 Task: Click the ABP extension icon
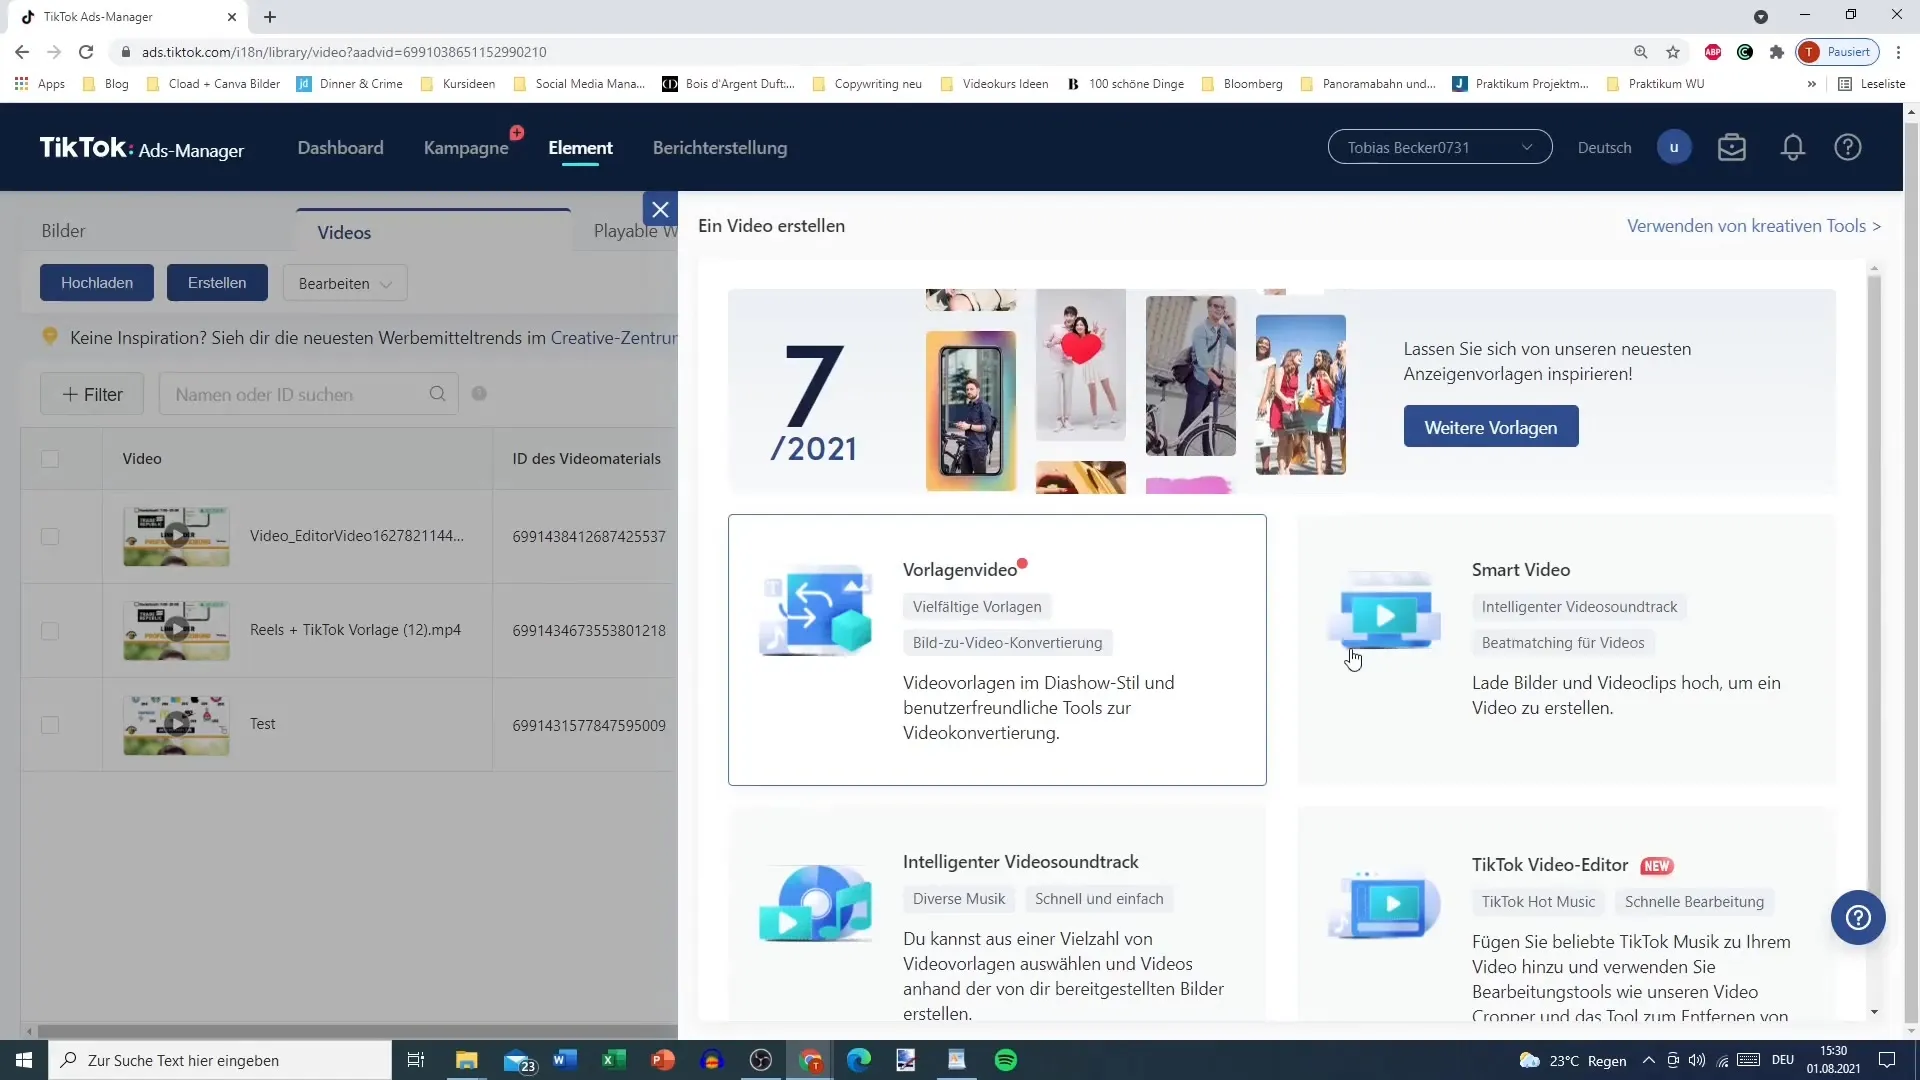pyautogui.click(x=1713, y=52)
